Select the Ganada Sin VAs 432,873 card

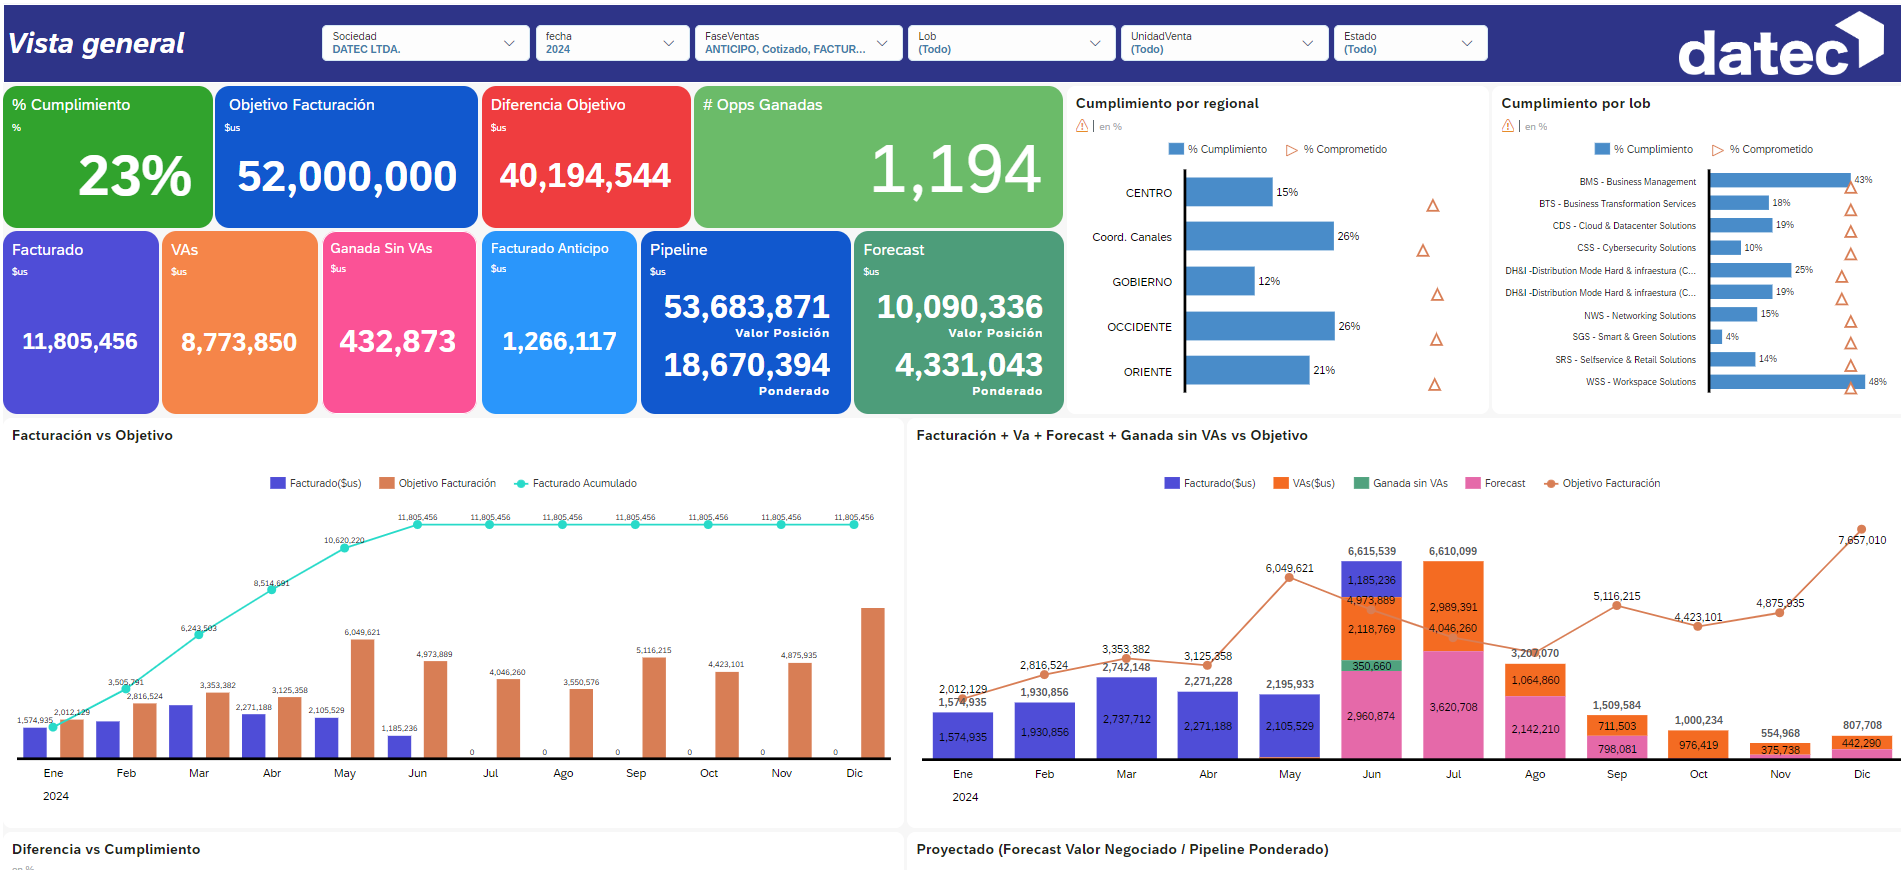(x=399, y=322)
